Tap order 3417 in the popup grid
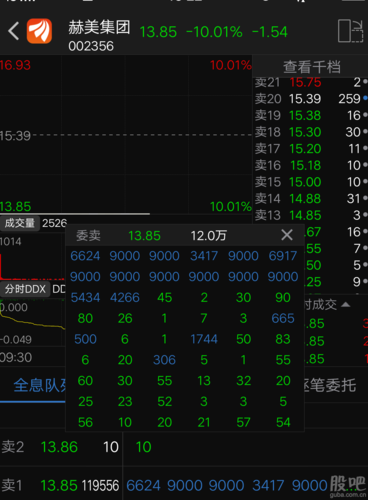This screenshot has height=500, width=368. pos(204,256)
